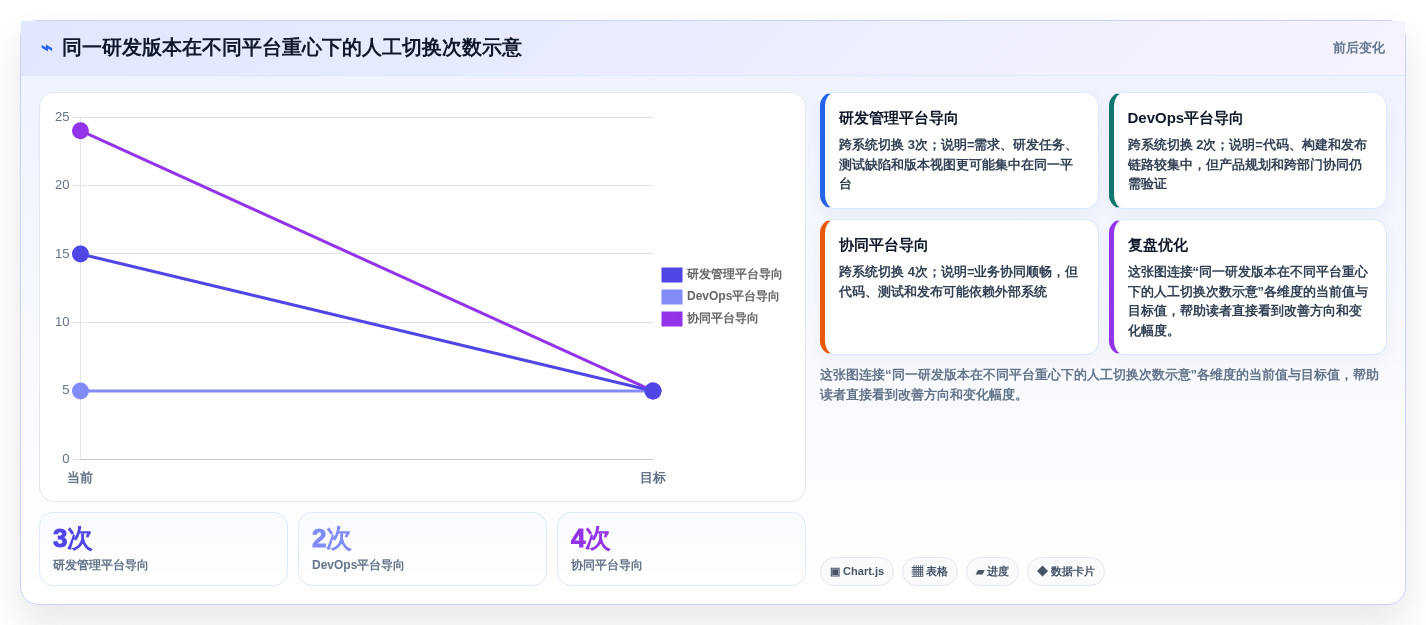
Task: Click the 研发管理平台导向 legend label text
Action: tap(735, 274)
